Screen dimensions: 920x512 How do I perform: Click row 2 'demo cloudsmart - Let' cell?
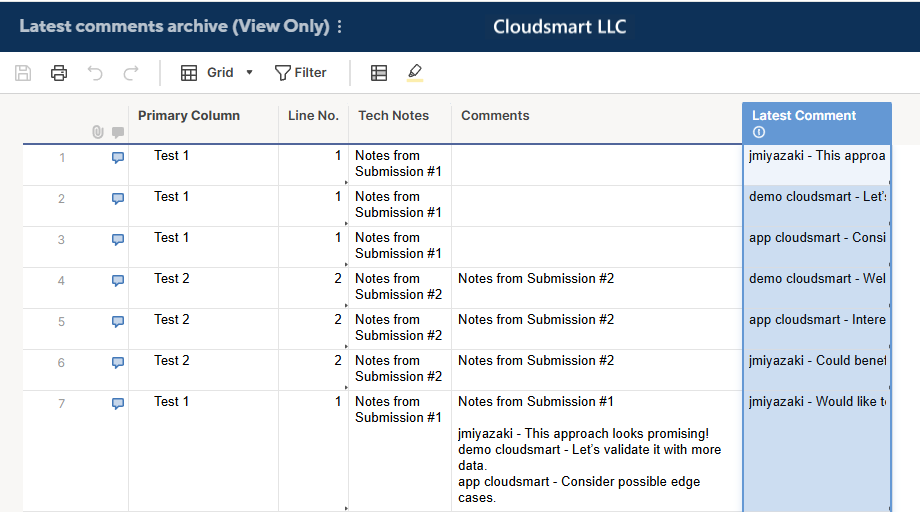[x=817, y=206]
